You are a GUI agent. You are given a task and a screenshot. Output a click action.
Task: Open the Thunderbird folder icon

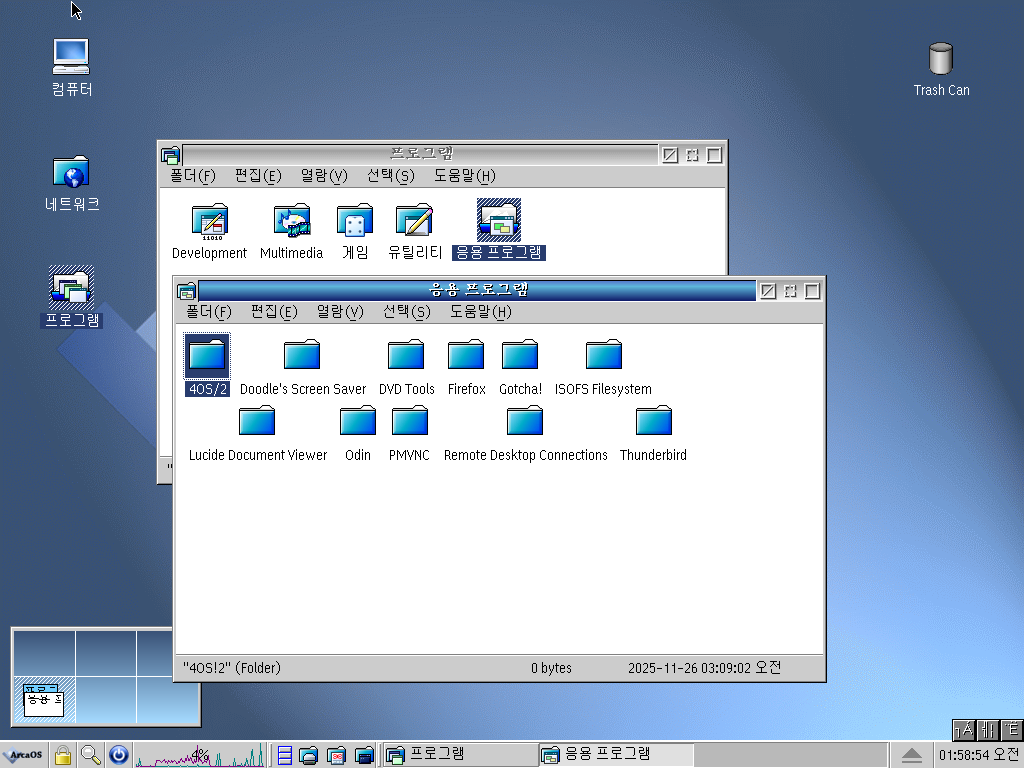coord(653,422)
